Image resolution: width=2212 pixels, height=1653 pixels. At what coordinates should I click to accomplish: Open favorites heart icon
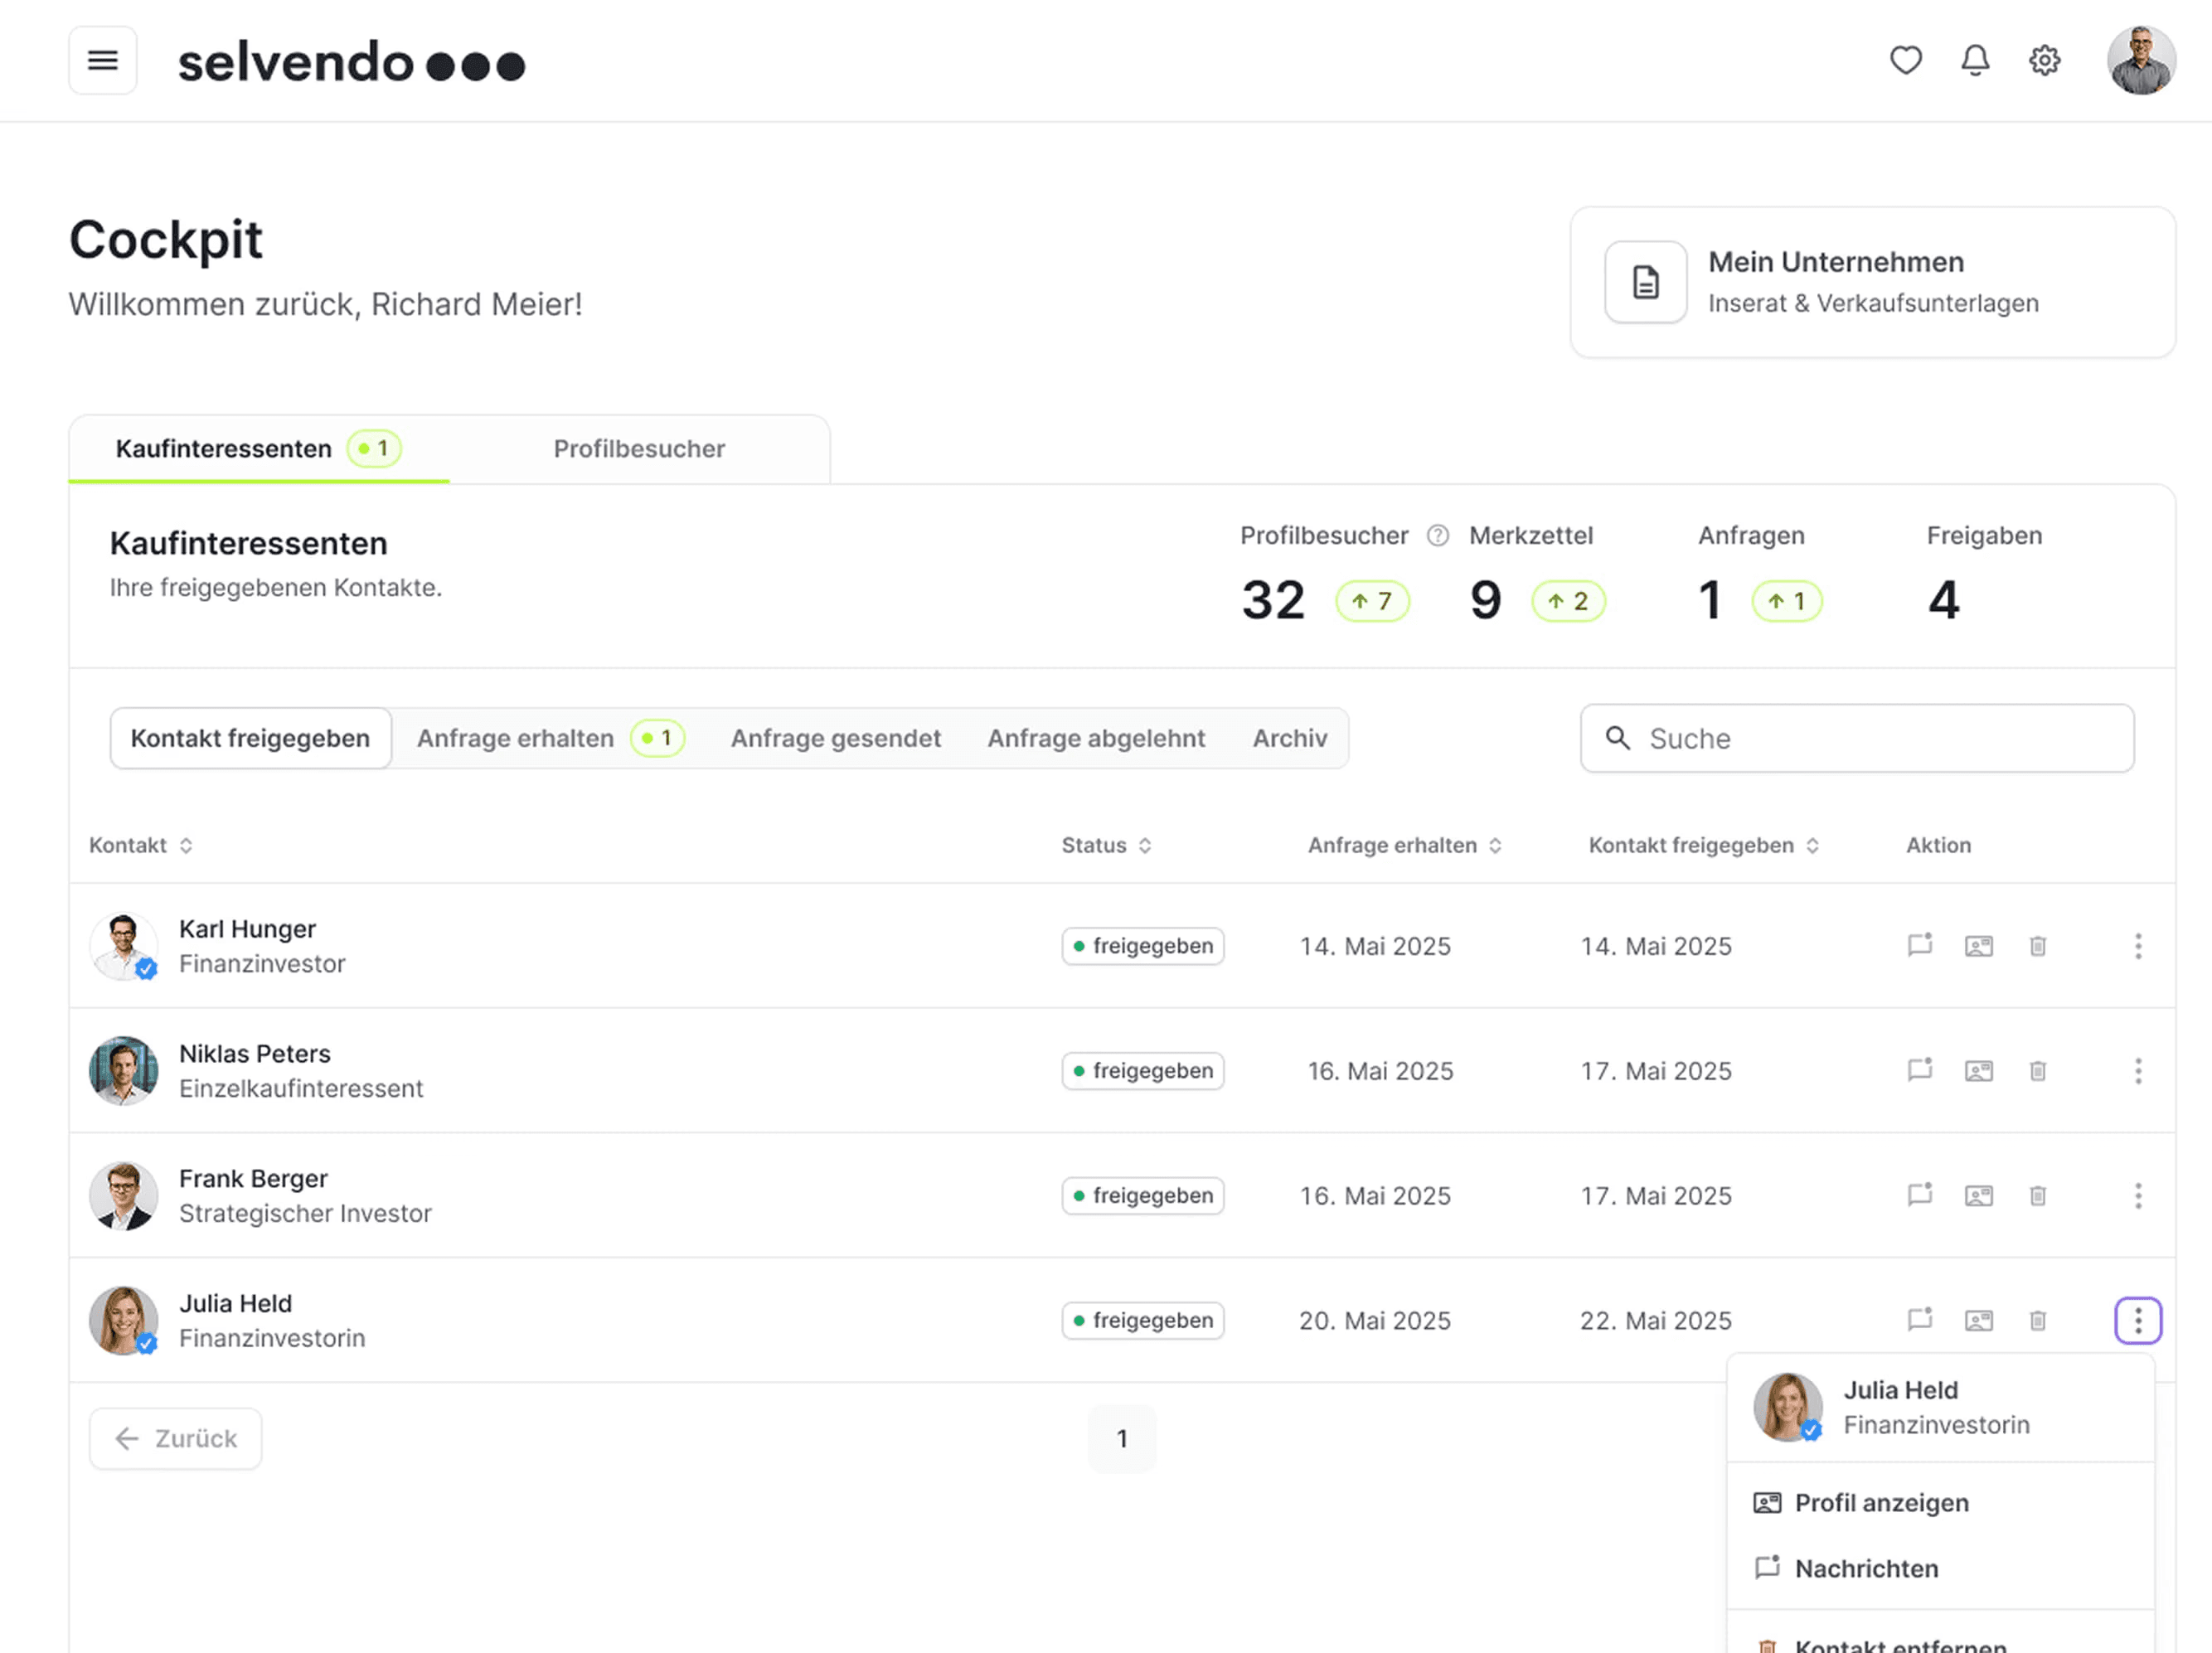pyautogui.click(x=1906, y=61)
